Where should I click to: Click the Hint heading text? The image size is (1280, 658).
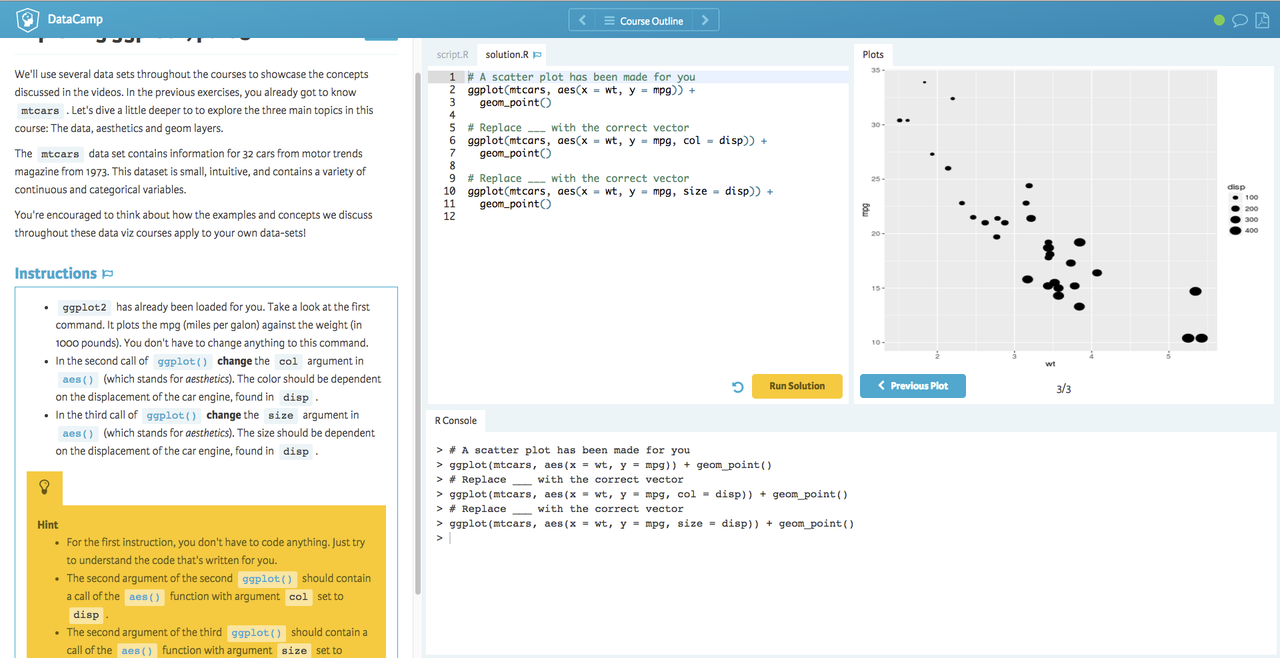[48, 524]
